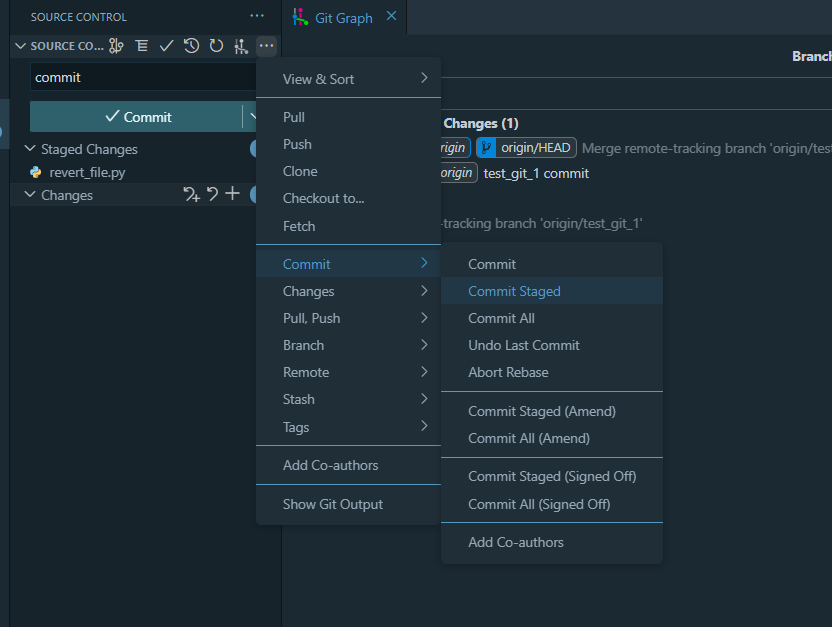Open Source Control panel more actions ellipsis
The height and width of the screenshot is (627, 832).
pyautogui.click(x=257, y=16)
